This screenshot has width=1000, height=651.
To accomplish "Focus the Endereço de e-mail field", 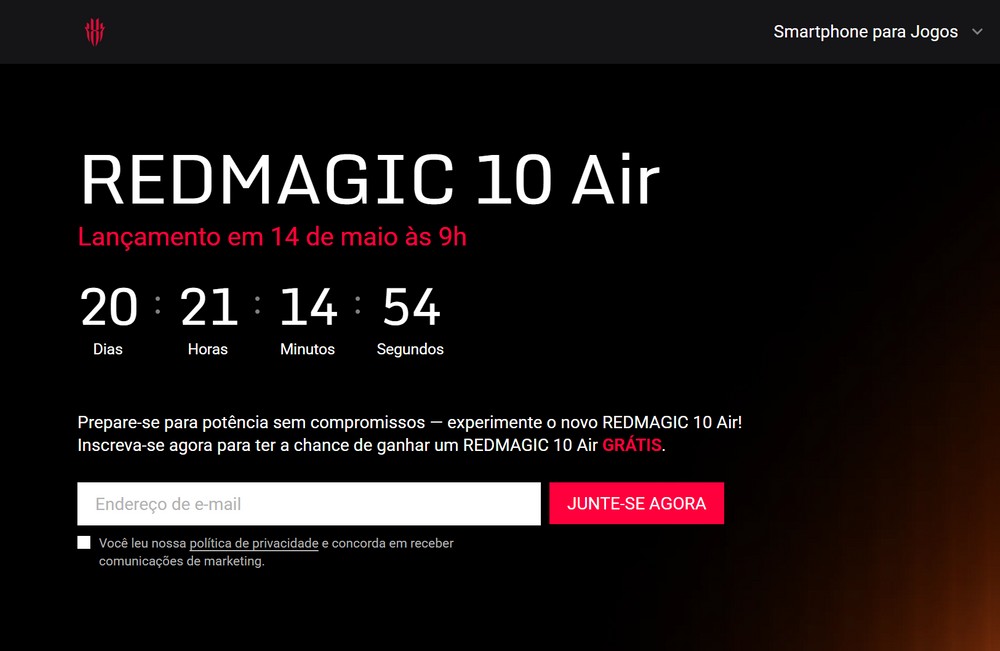I will [309, 504].
